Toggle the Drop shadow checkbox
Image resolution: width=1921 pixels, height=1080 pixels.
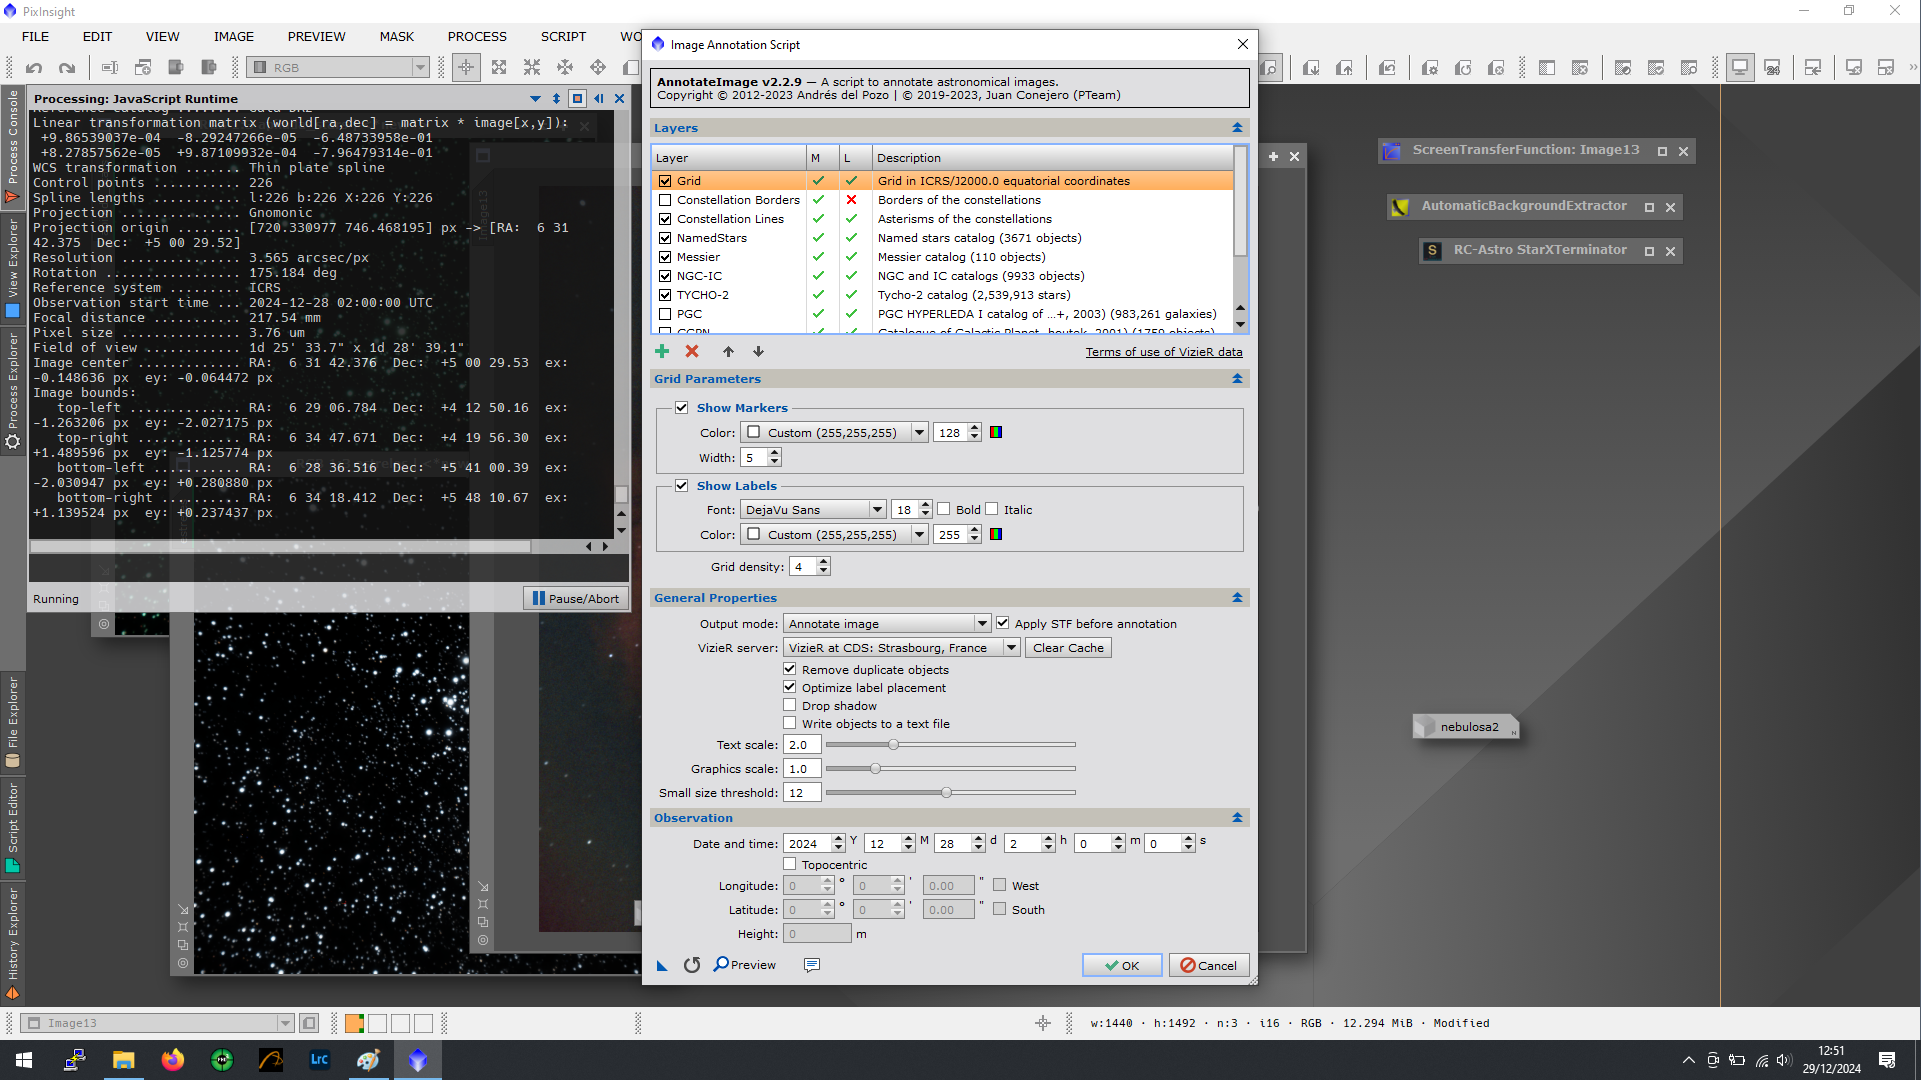[x=790, y=705]
